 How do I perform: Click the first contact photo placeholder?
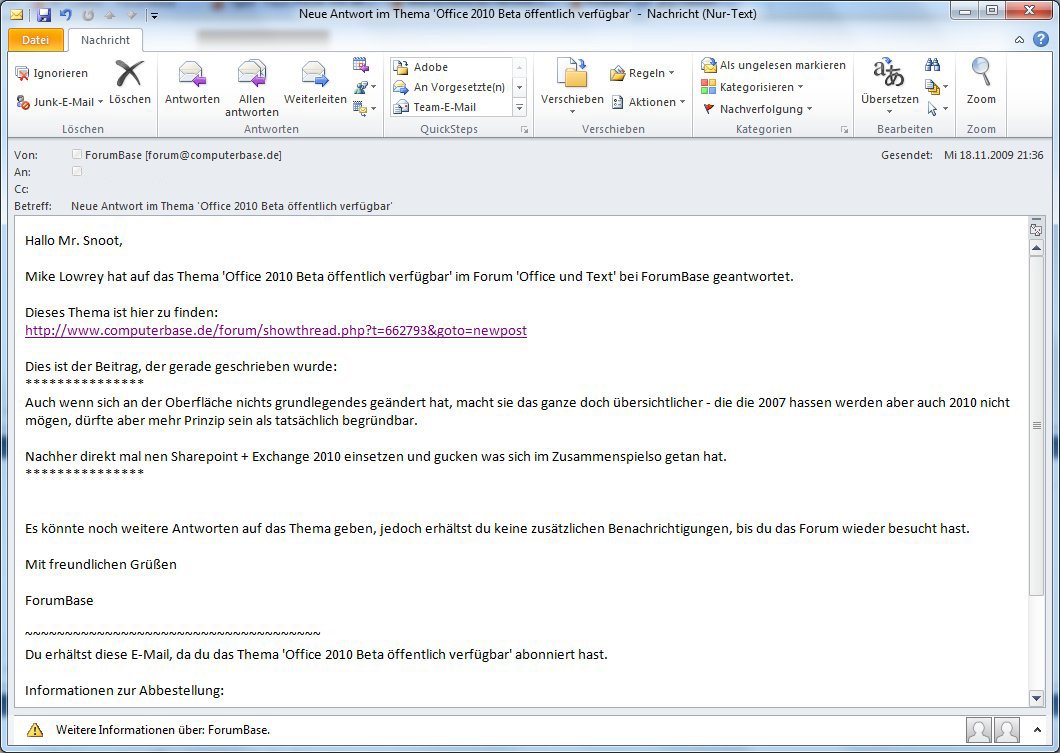coord(979,730)
